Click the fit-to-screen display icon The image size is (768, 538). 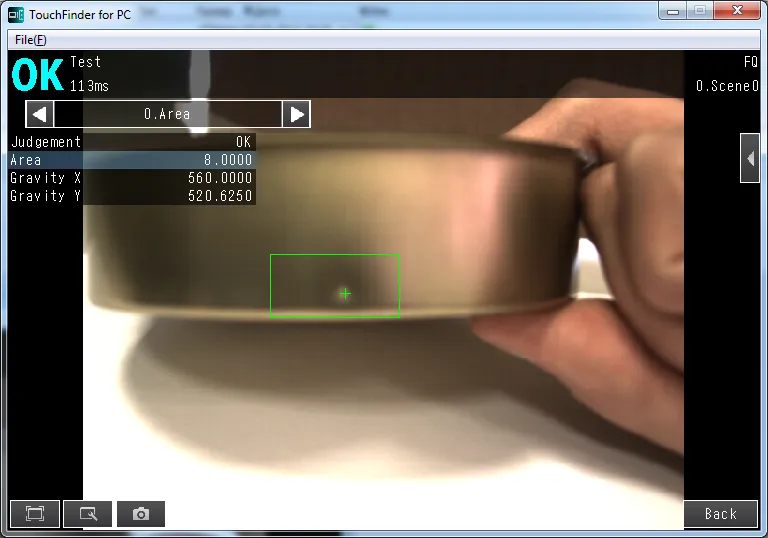(x=35, y=514)
